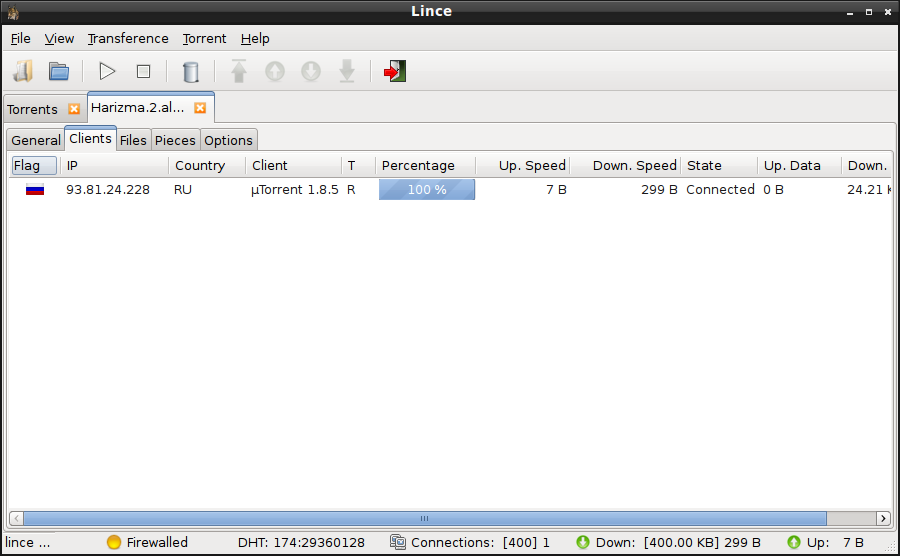The height and width of the screenshot is (556, 900).
Task: Click the scrollbar right arrow
Action: point(883,519)
